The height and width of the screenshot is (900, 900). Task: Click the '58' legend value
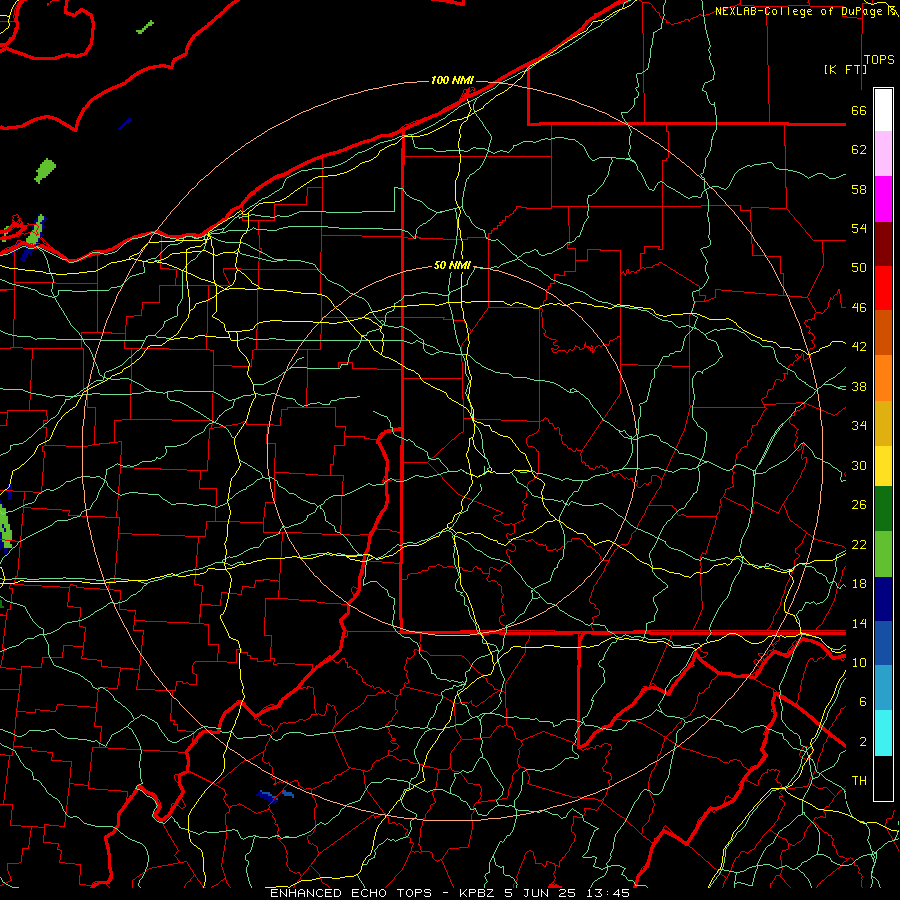pos(859,189)
